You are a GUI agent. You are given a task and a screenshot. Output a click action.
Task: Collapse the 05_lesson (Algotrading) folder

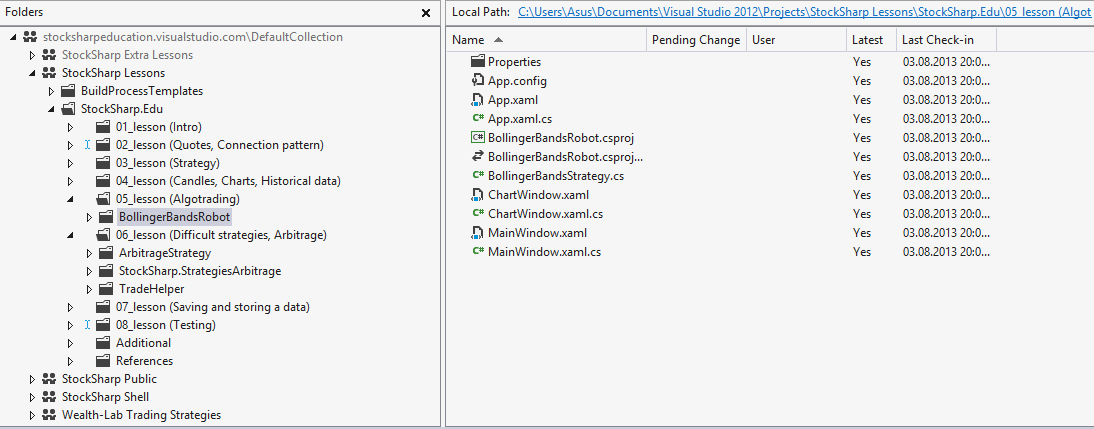coord(70,200)
